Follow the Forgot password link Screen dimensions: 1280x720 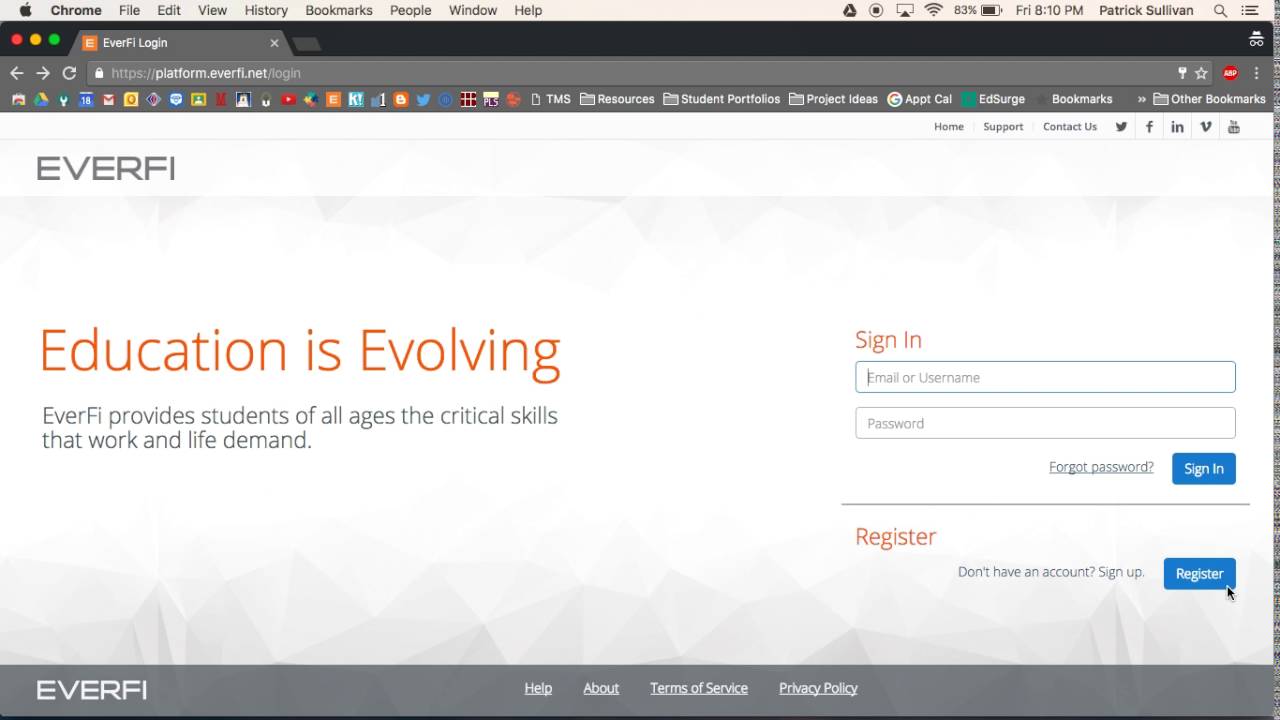click(1101, 467)
